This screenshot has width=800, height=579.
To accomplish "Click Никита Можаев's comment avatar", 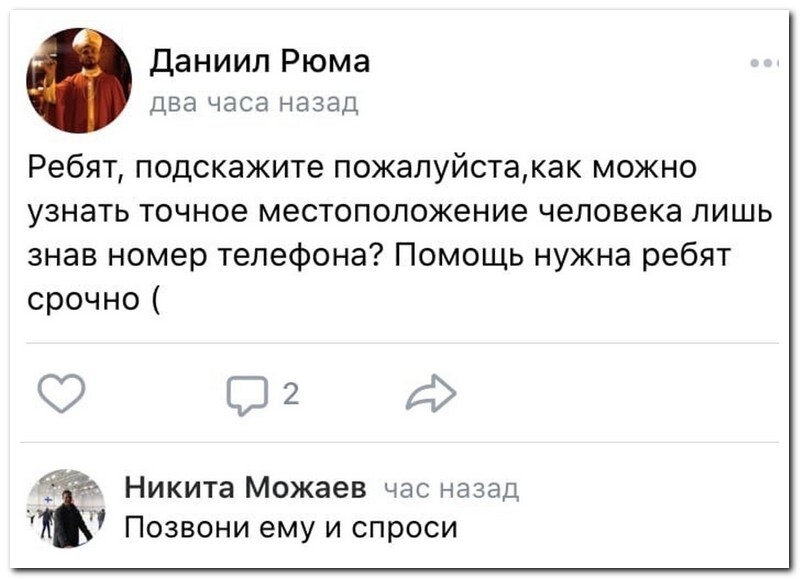I will [x=66, y=507].
